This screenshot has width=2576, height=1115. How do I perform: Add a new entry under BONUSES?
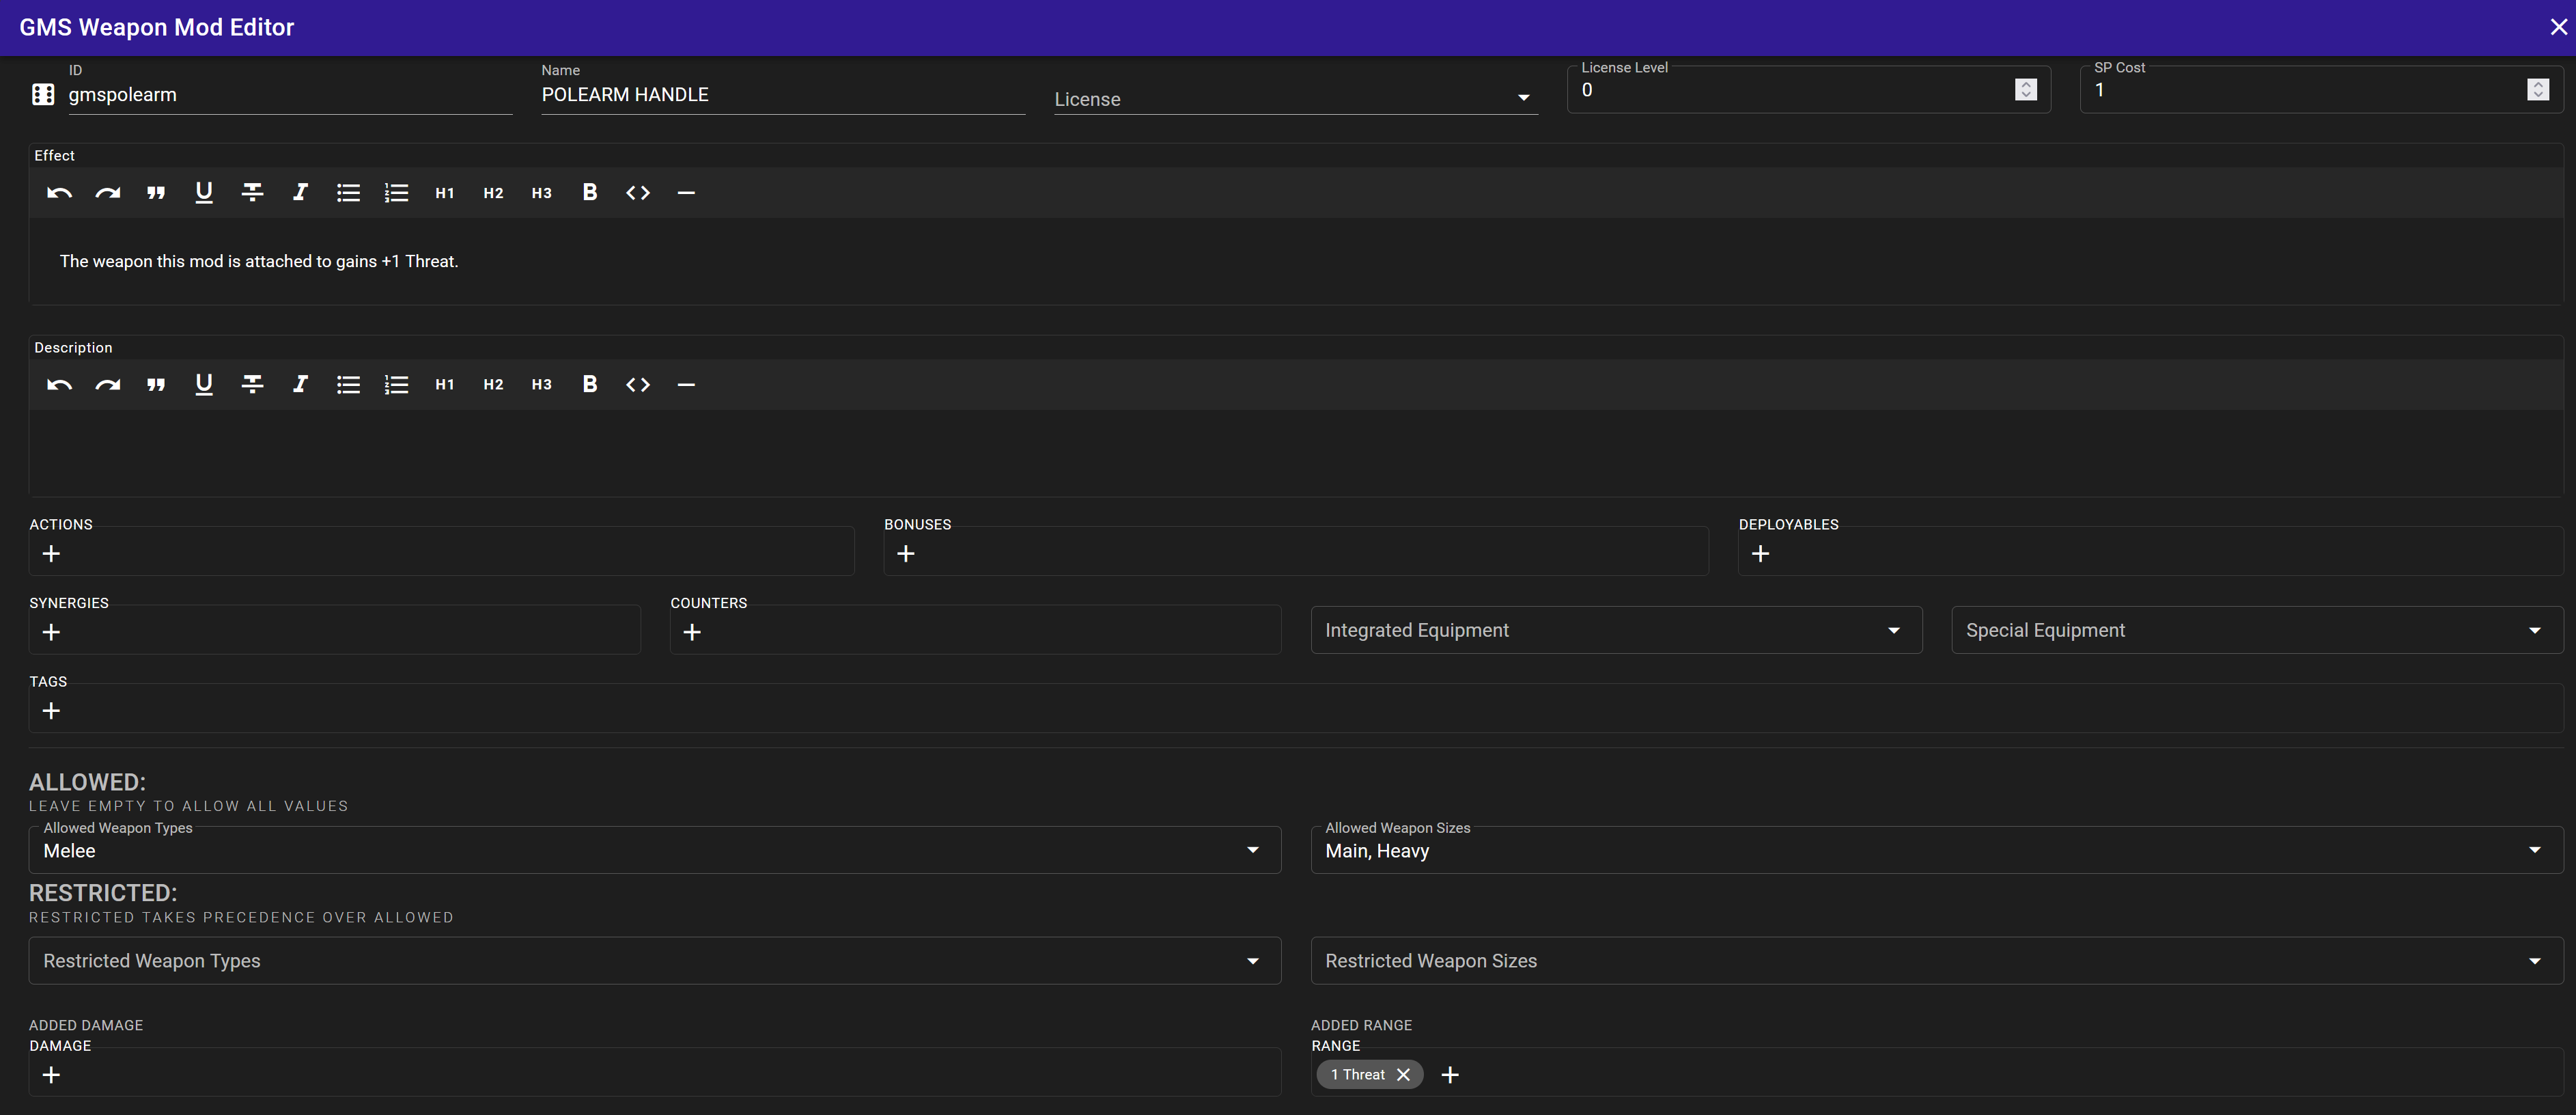click(x=906, y=553)
